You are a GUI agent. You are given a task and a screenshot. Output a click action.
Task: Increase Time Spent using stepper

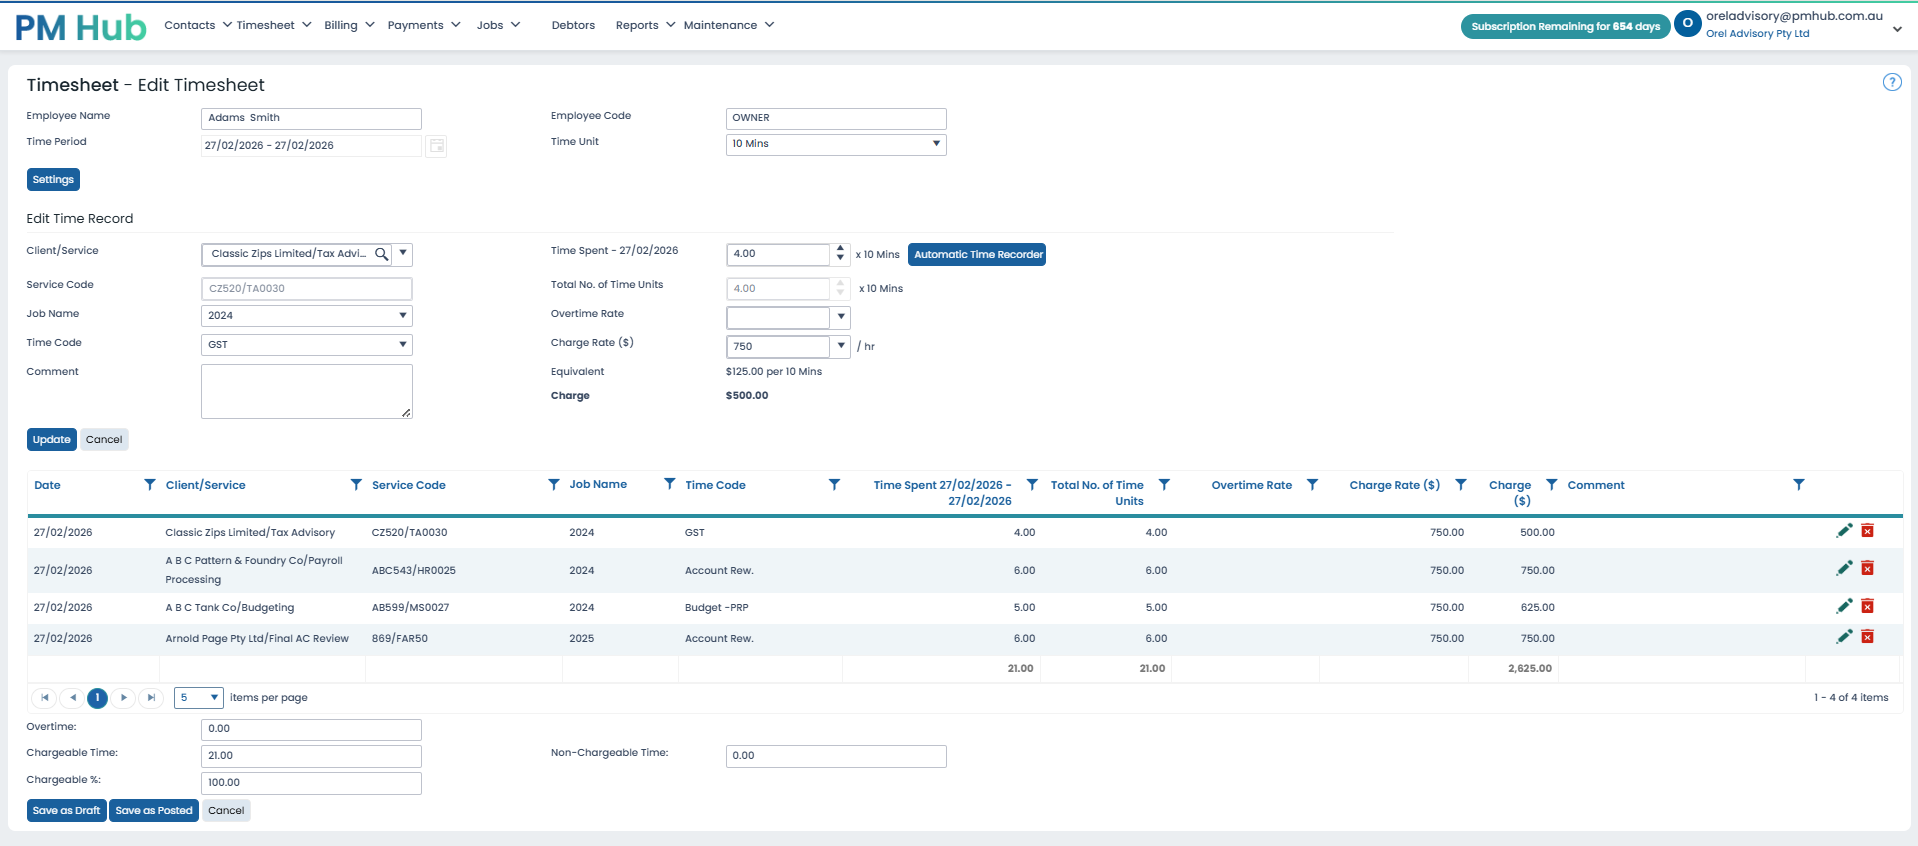pos(840,249)
